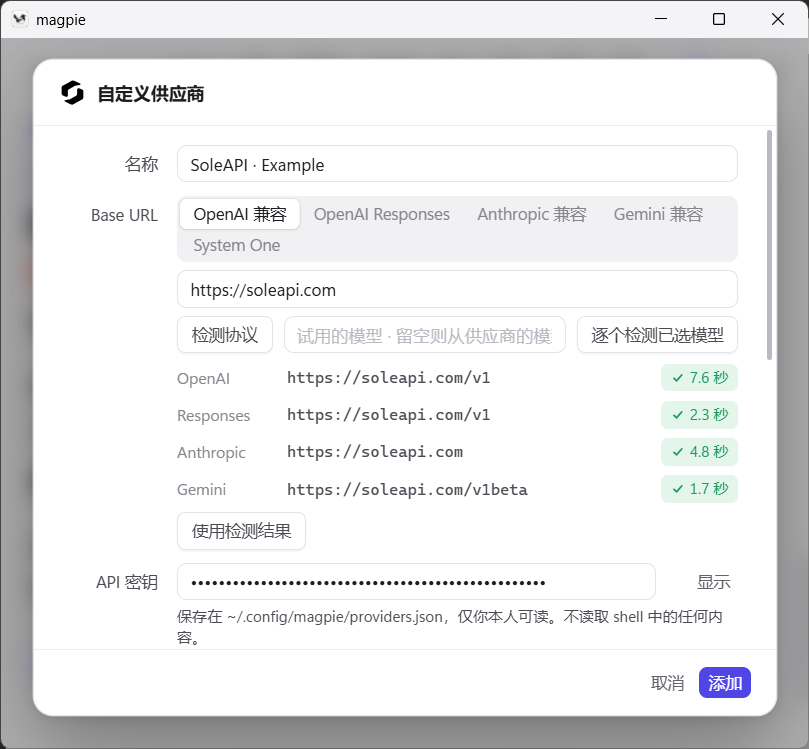
Task: Click the dialog's vertical scrollbar
Action: coord(769,245)
